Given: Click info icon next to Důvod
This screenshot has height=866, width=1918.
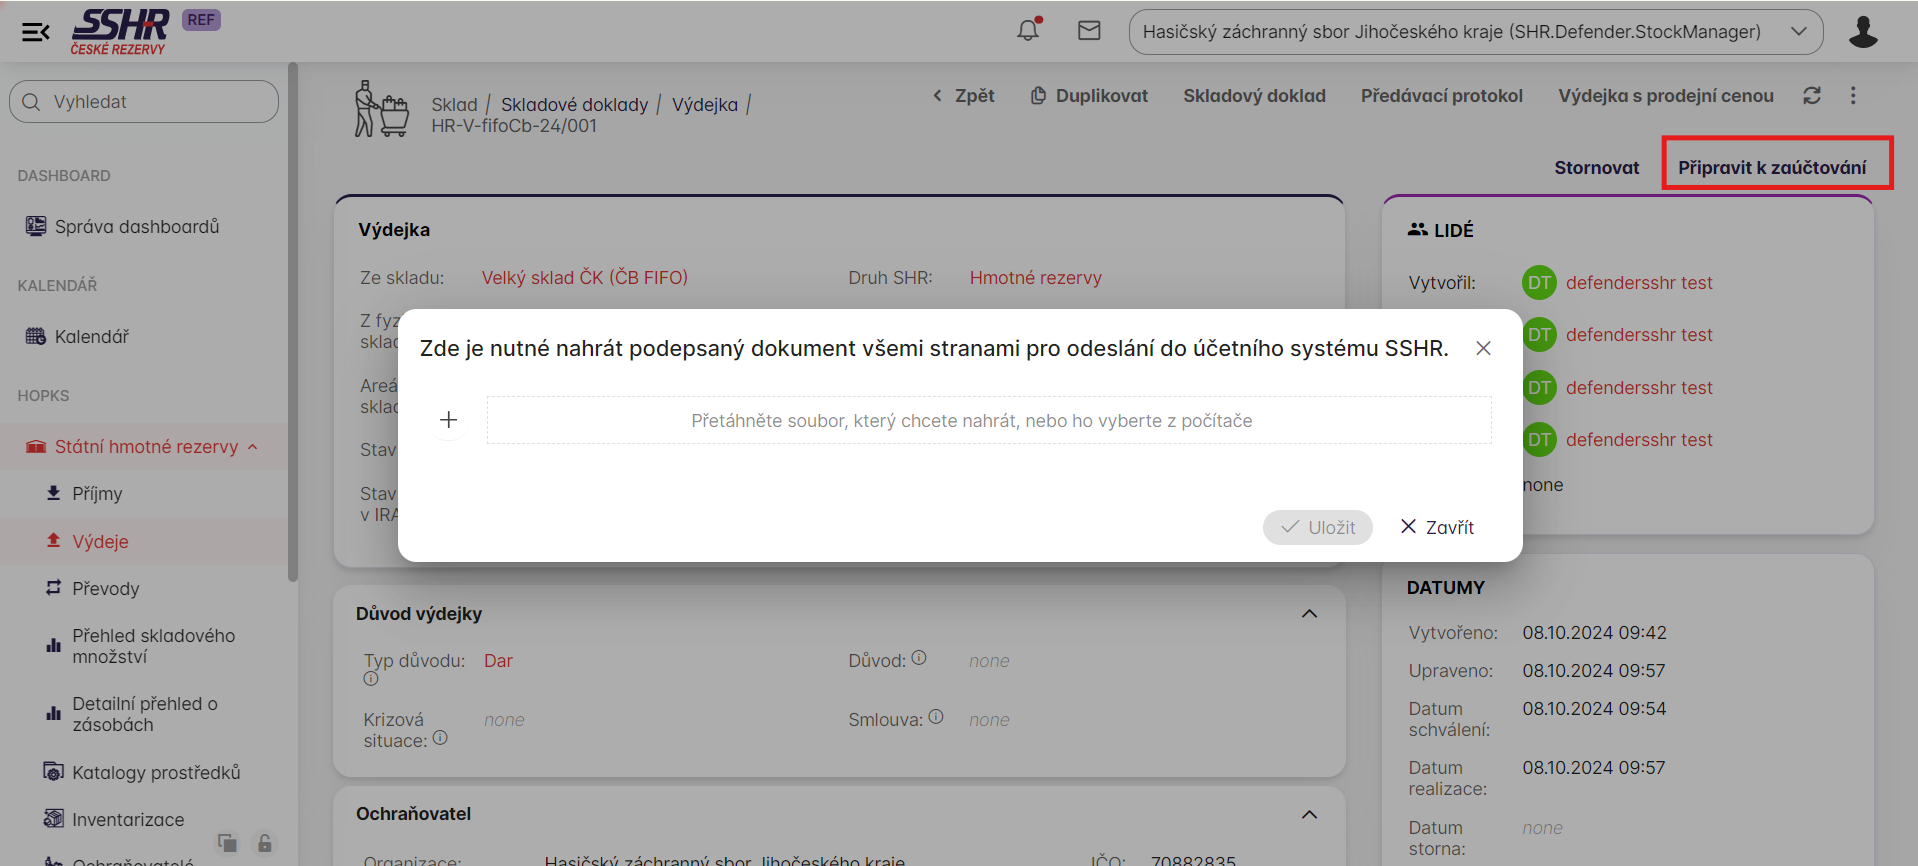Looking at the screenshot, I should (x=919, y=658).
